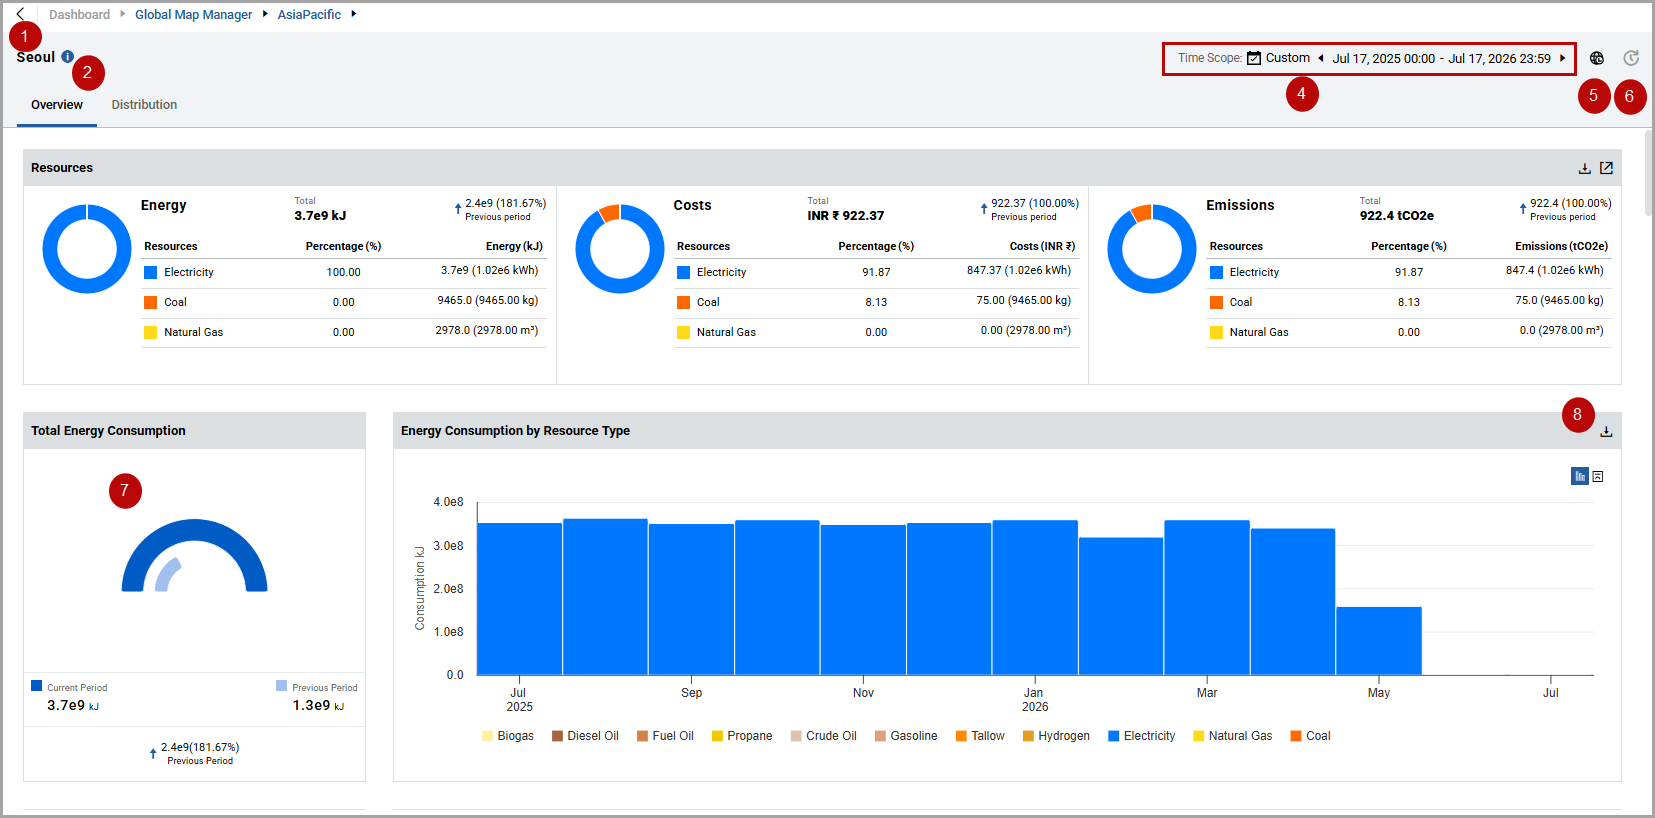Go to Dashboard breadcrumb link
The image size is (1655, 818).
pos(79,15)
